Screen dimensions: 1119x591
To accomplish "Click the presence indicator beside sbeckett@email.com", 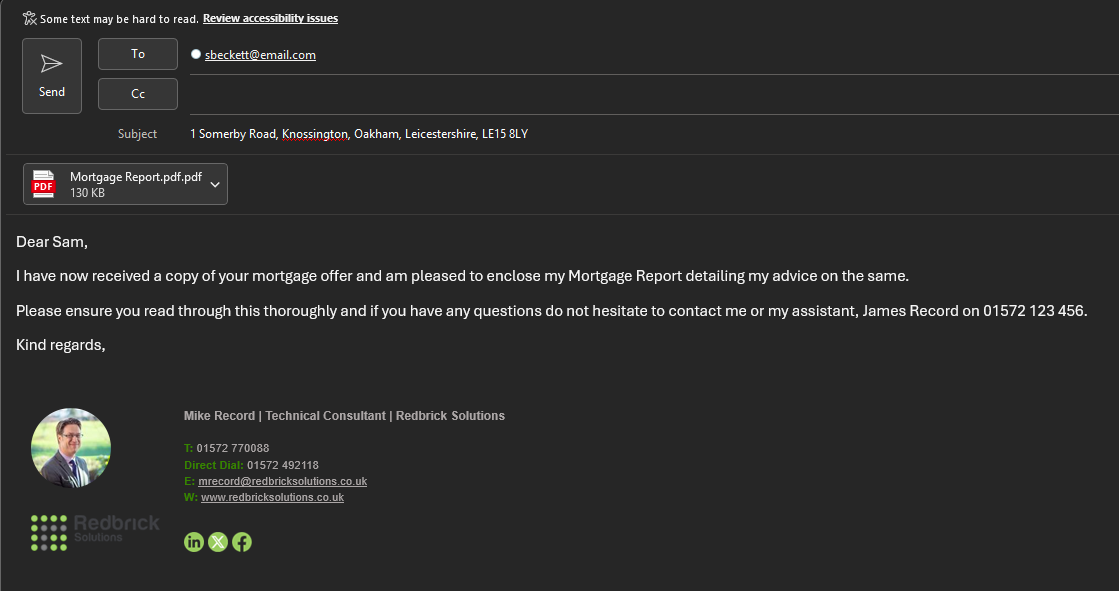I will tap(196, 54).
